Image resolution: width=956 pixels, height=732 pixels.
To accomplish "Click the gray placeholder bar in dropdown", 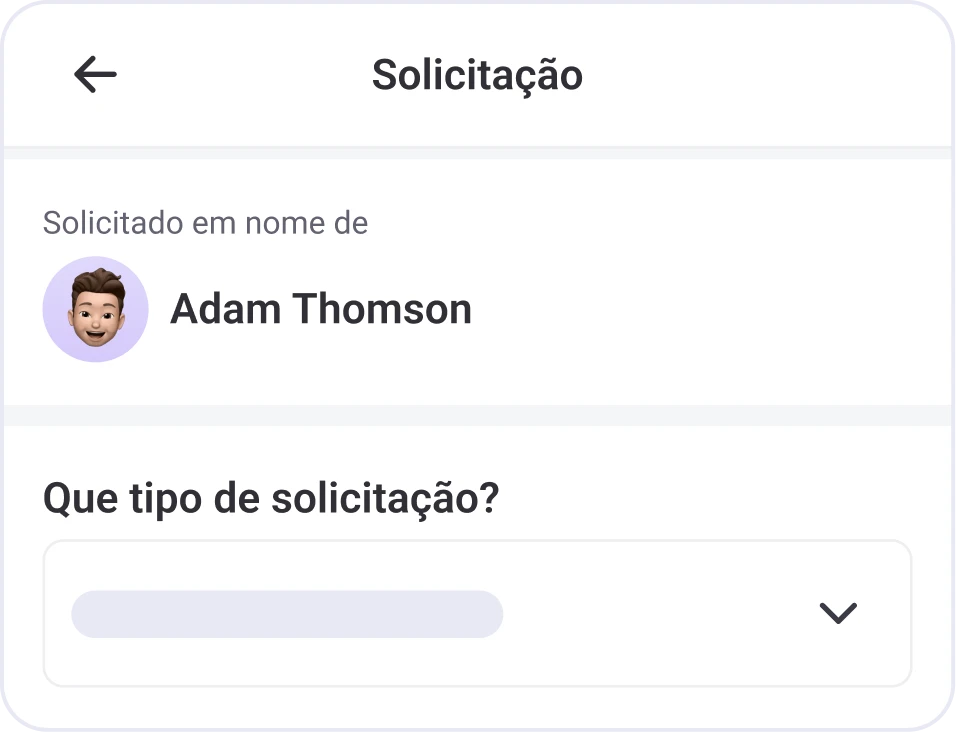I will click(x=287, y=614).
